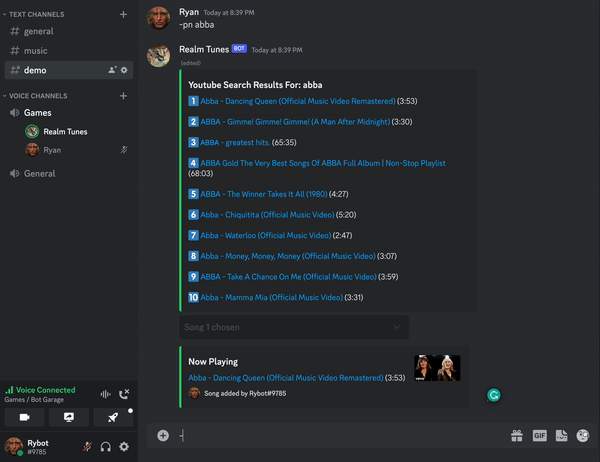Open demo channel settings gear
The image size is (600, 462).
124,70
